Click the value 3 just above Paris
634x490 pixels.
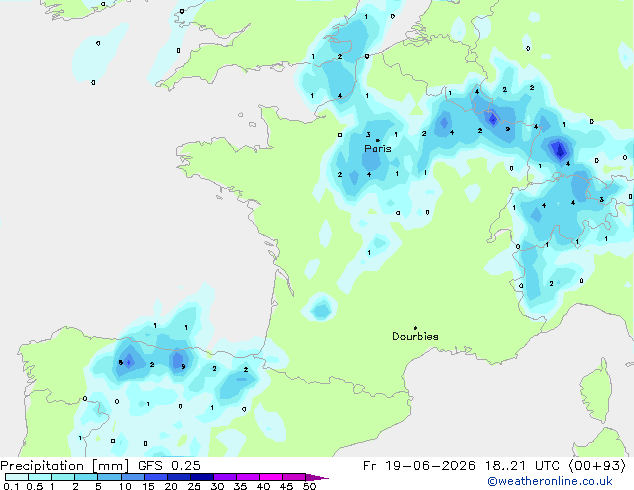tap(368, 135)
